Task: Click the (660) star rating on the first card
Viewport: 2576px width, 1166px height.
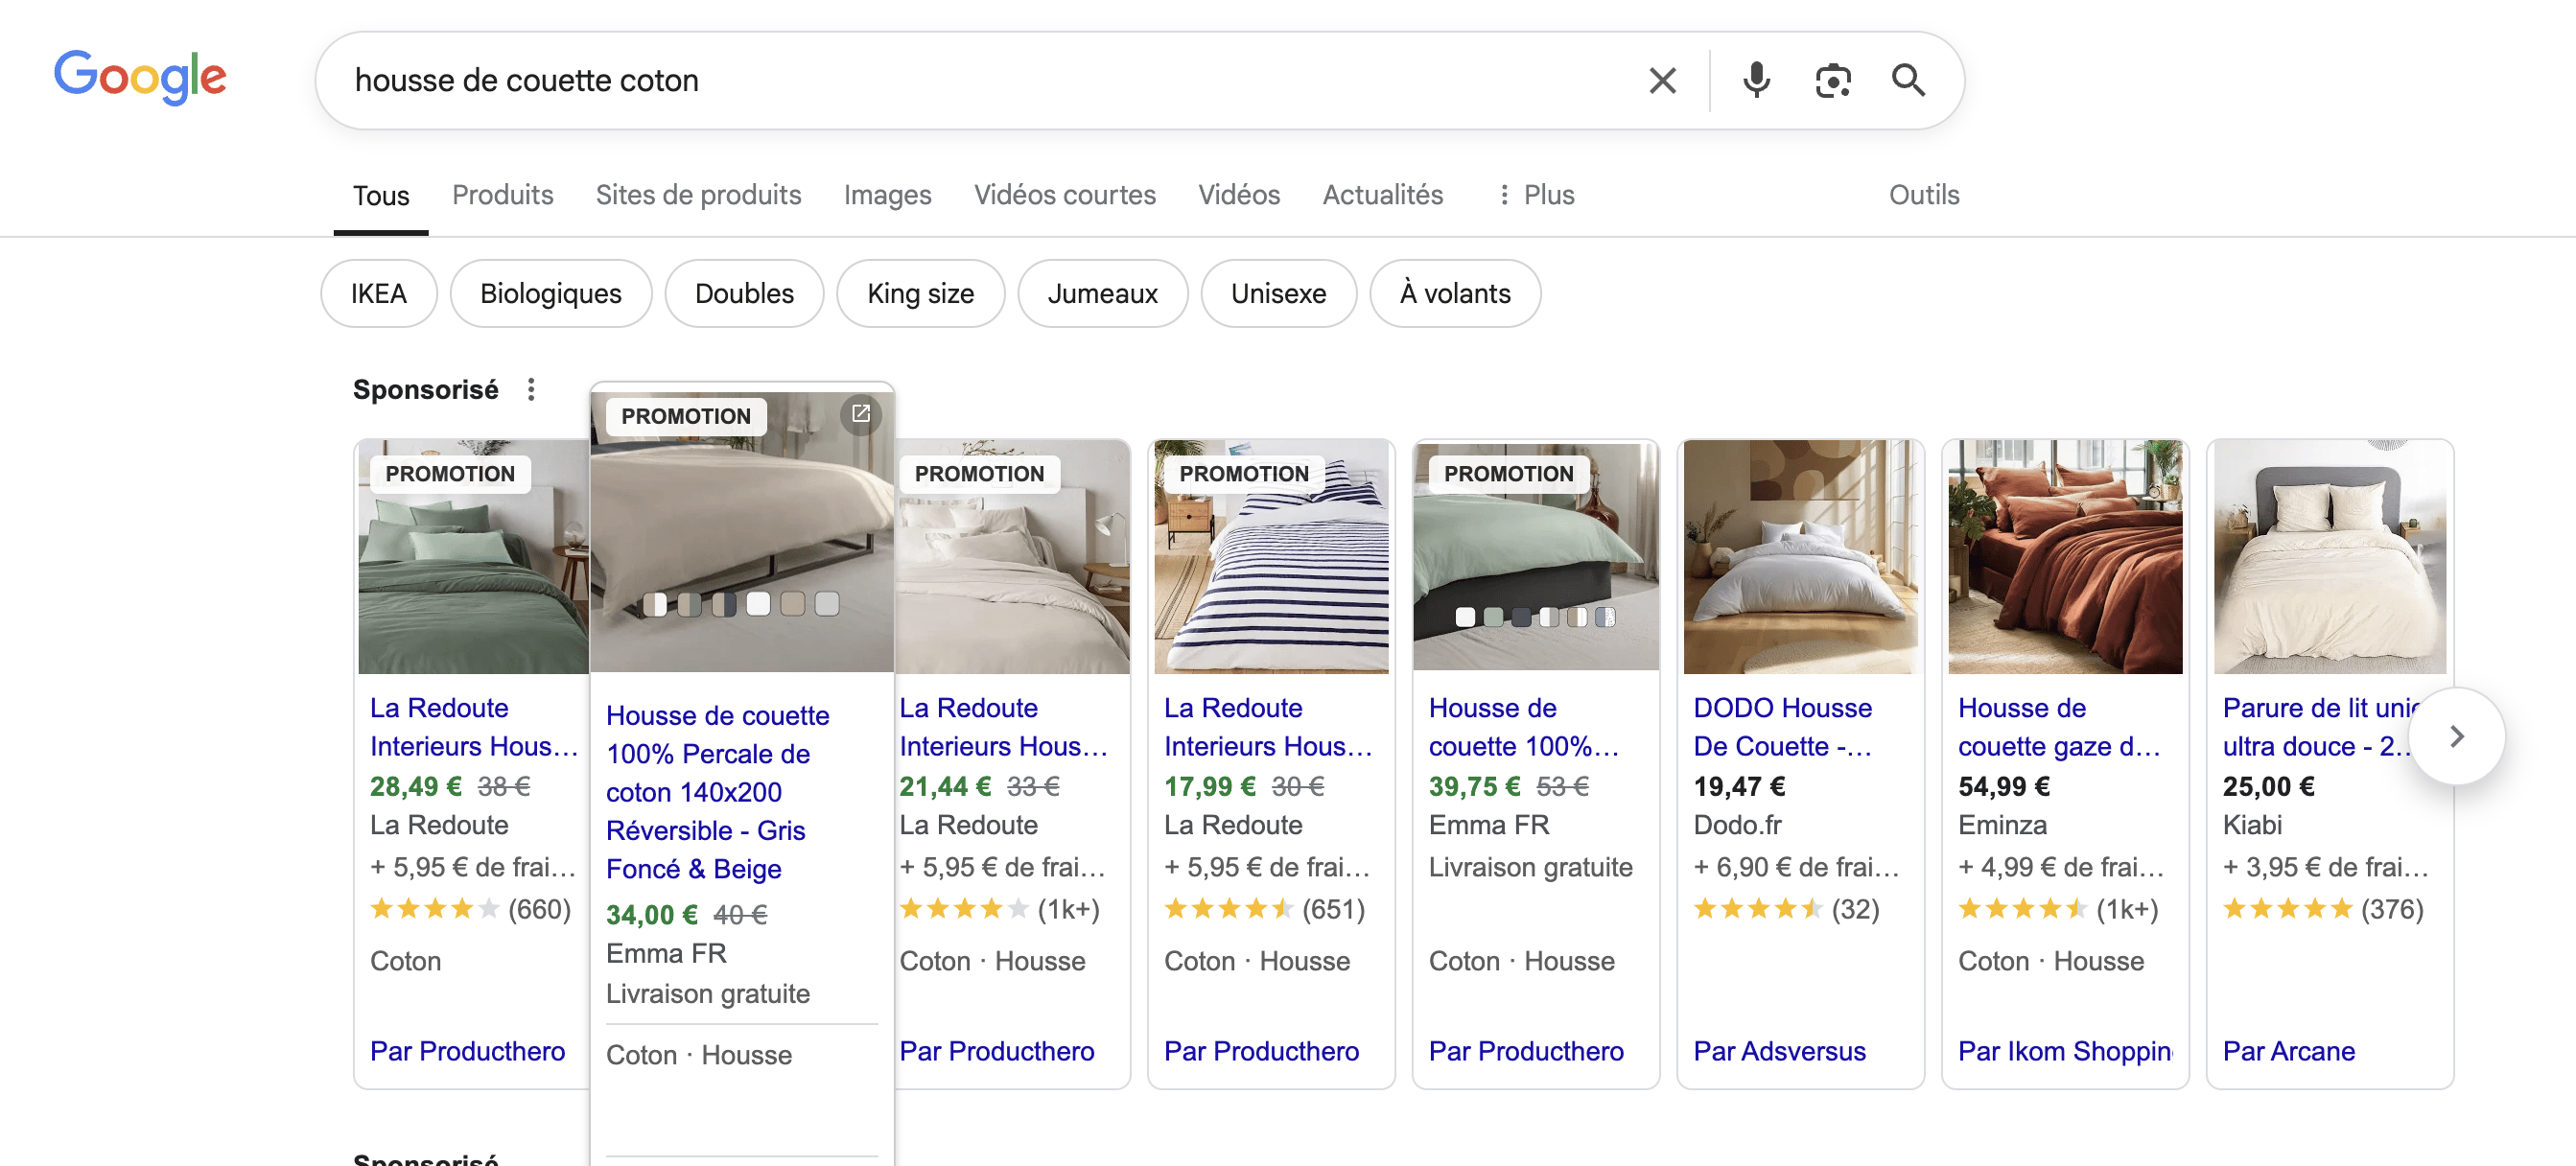Action: (470, 909)
